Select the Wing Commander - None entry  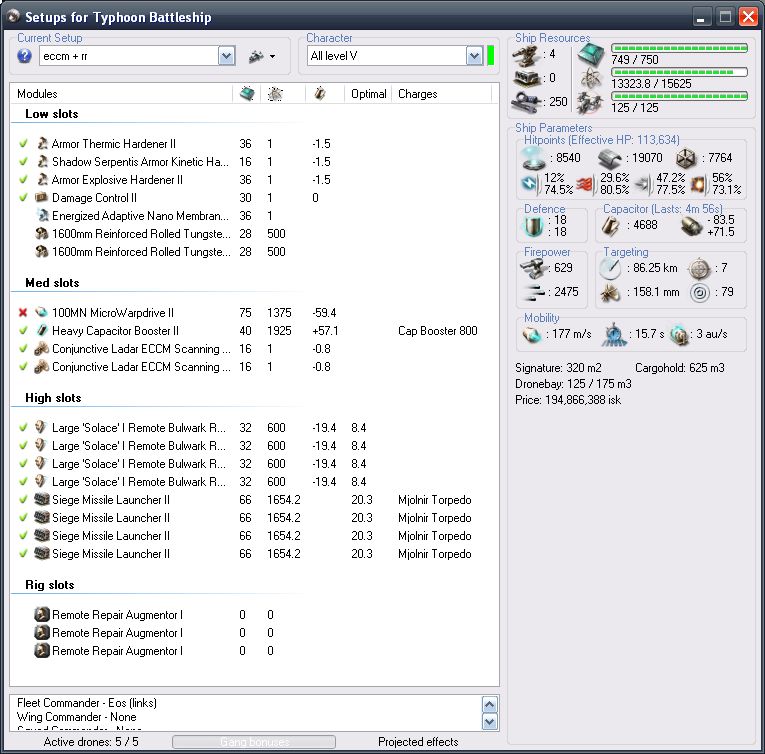[x=77, y=717]
